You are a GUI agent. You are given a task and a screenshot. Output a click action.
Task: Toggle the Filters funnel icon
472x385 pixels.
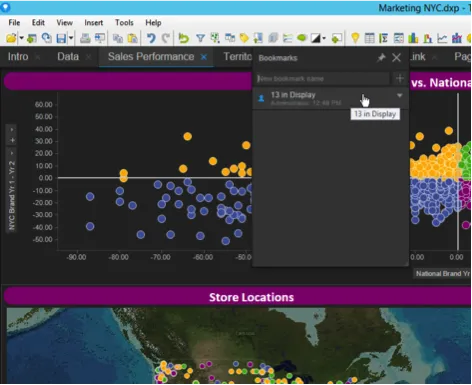[x=200, y=38]
